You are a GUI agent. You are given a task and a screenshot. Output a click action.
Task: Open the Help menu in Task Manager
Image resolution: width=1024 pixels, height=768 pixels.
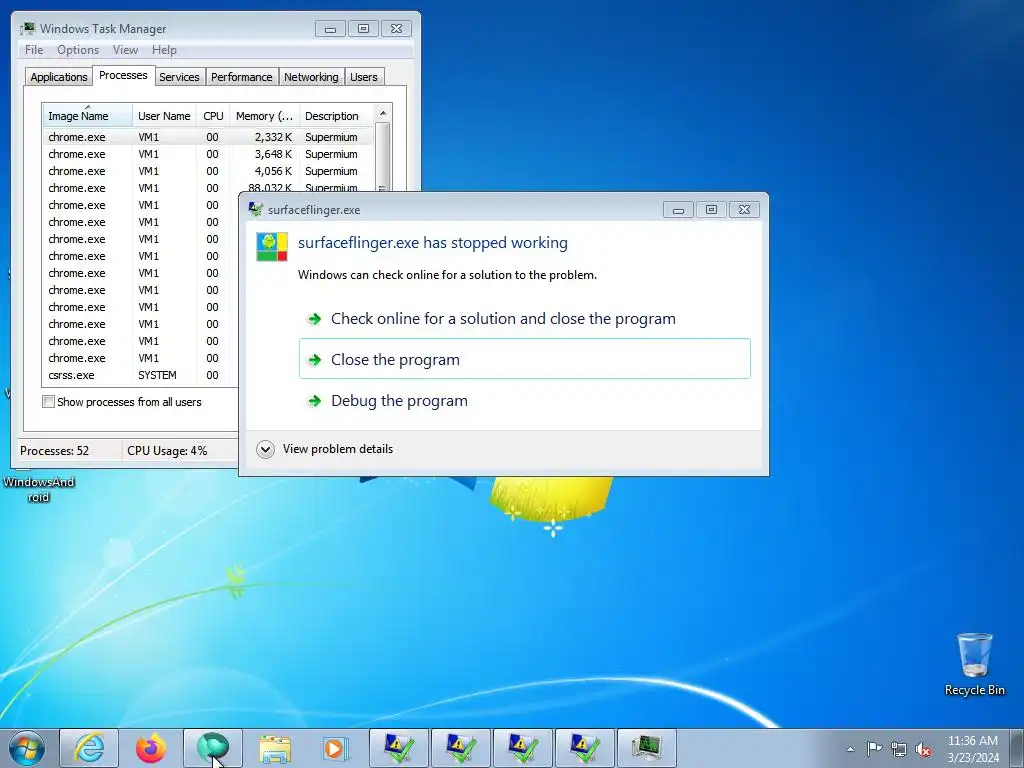tap(164, 50)
